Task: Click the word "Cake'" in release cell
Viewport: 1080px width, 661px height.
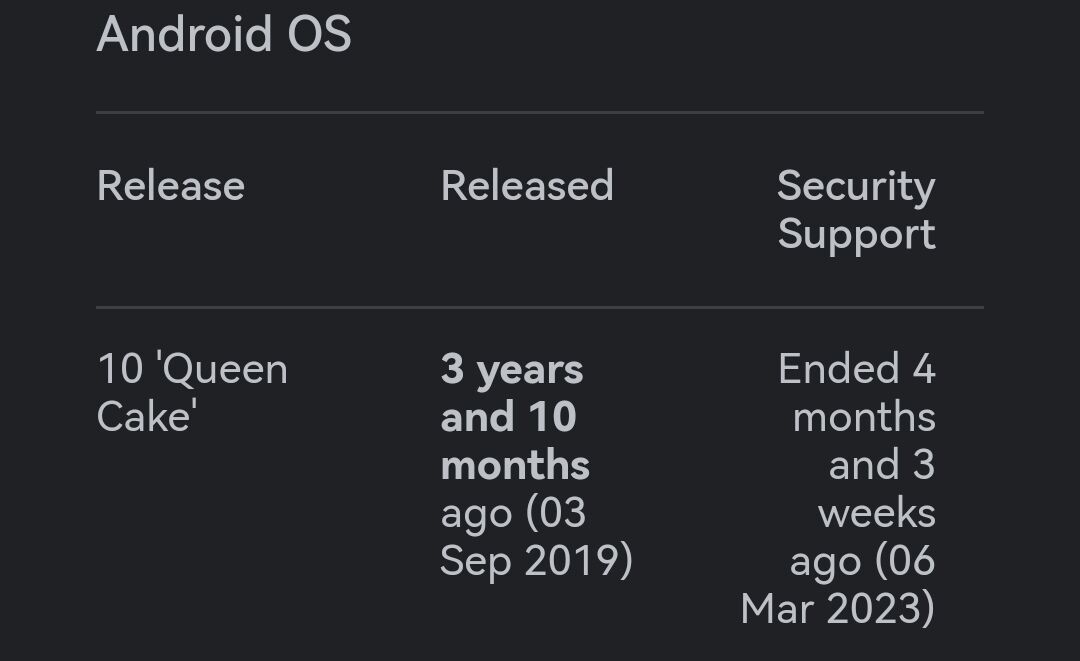Action: (147, 417)
